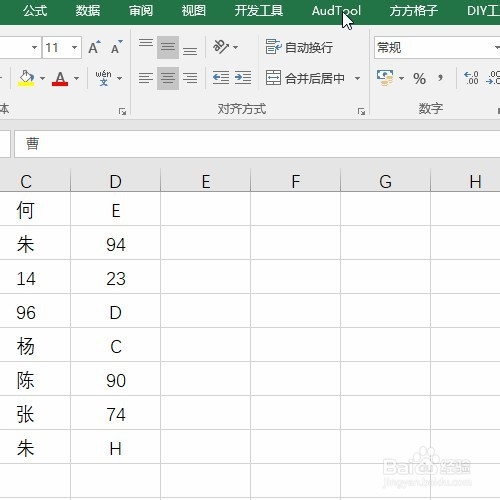This screenshot has height=500, width=500.
Task: Select column E header
Action: [x=206, y=182]
